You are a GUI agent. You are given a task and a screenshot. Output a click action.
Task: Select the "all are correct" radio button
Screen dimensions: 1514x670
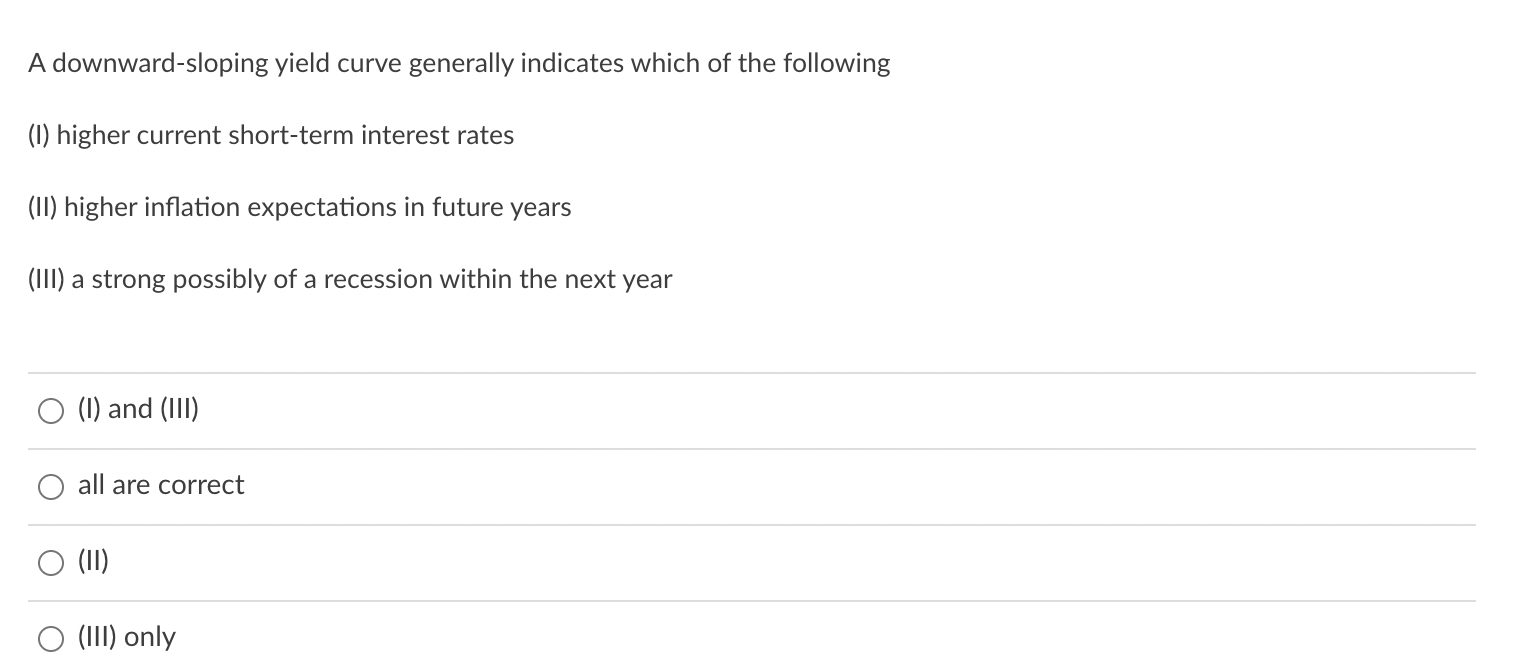(51, 487)
